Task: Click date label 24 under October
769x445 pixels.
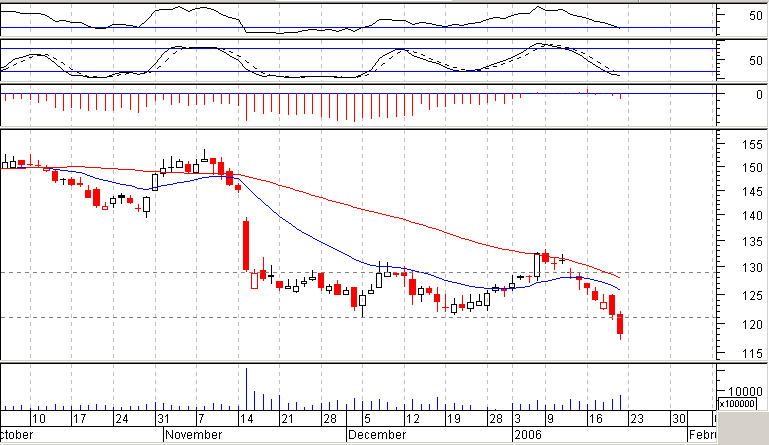Action: pos(121,419)
